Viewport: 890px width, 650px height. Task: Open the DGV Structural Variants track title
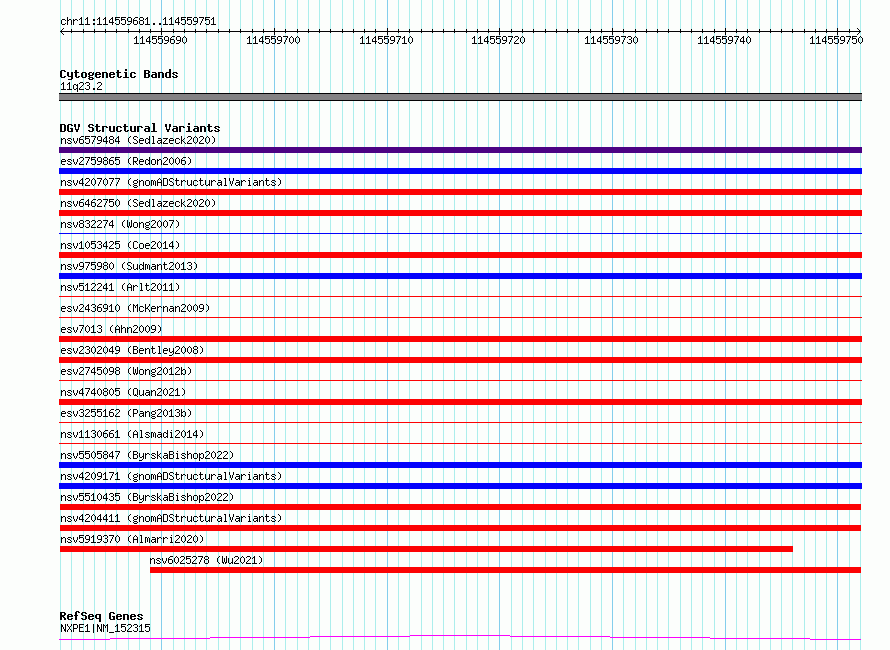click(x=140, y=128)
